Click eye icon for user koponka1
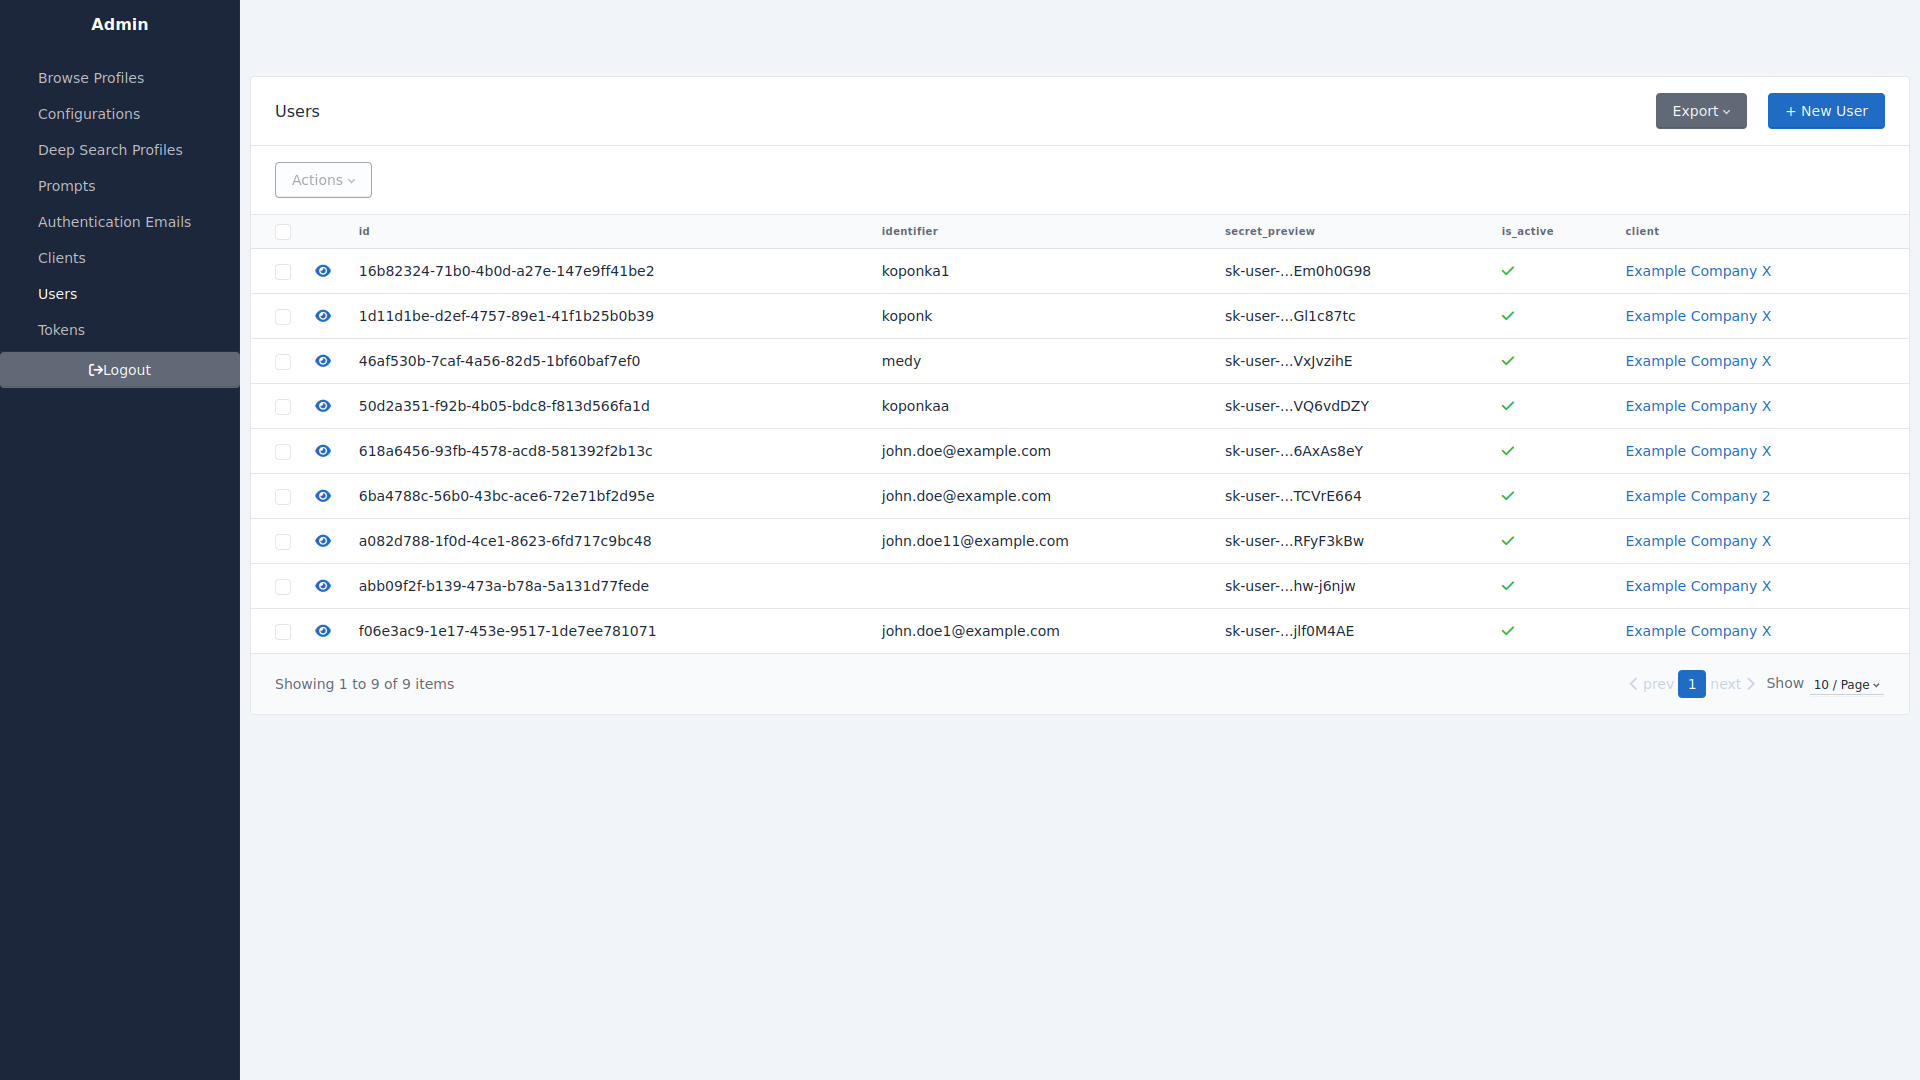Viewport: 1920px width, 1080px height. click(x=323, y=271)
